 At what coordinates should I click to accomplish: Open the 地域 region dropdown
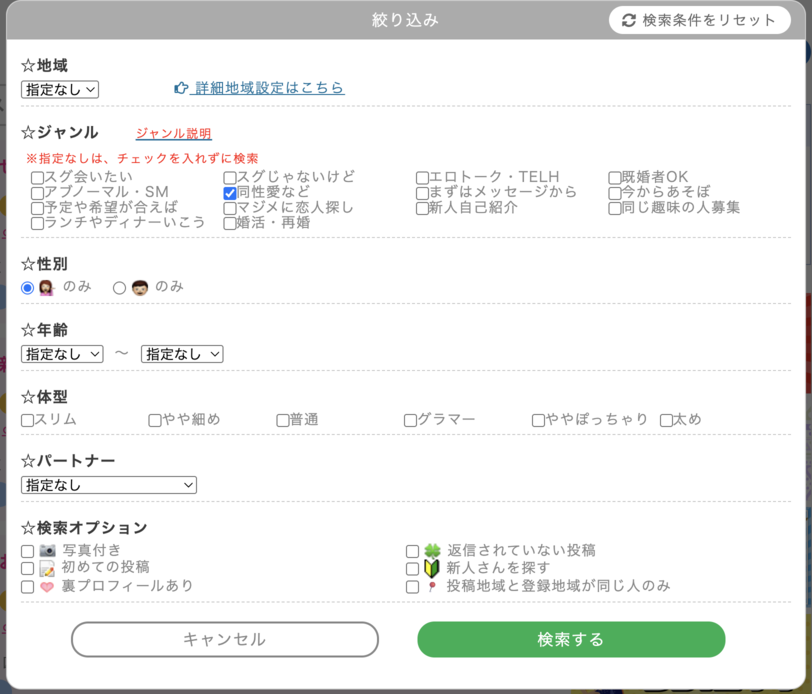60,89
